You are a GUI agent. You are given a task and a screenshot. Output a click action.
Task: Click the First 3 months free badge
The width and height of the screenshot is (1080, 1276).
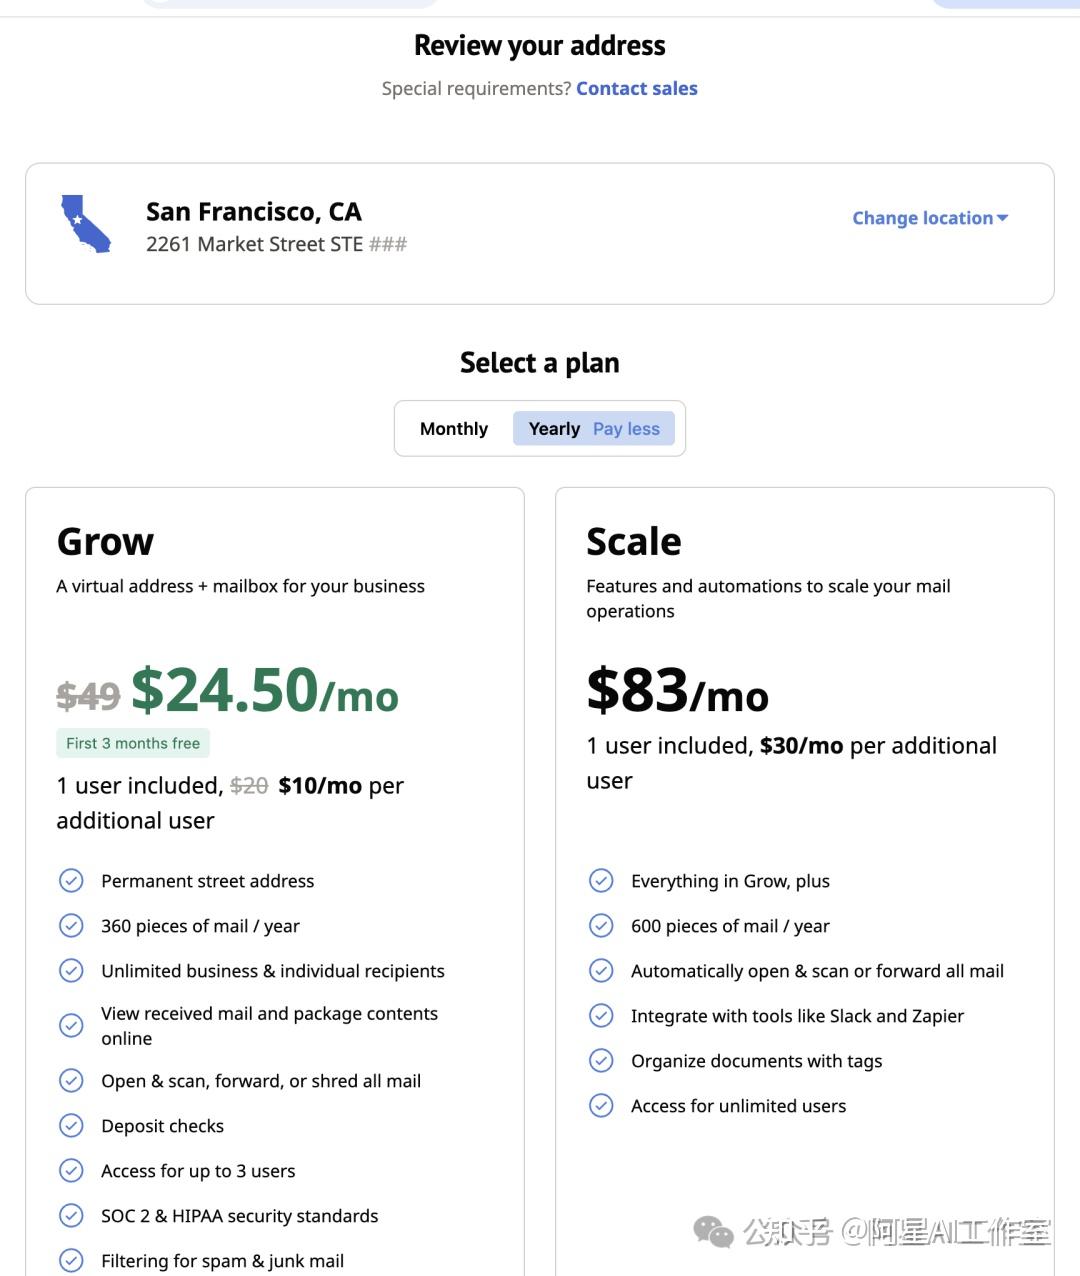133,743
